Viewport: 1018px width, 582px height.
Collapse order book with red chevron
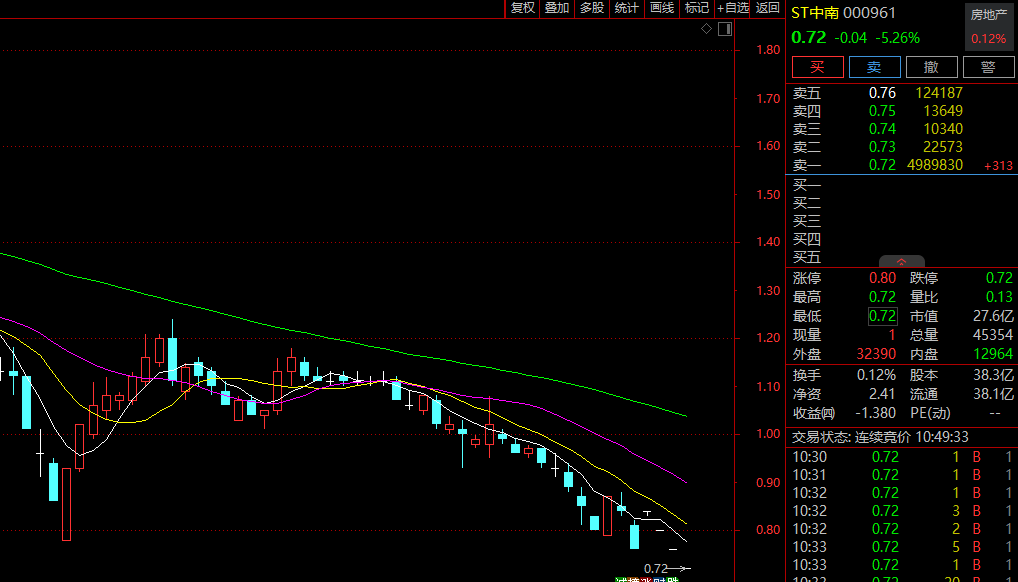tap(901, 262)
